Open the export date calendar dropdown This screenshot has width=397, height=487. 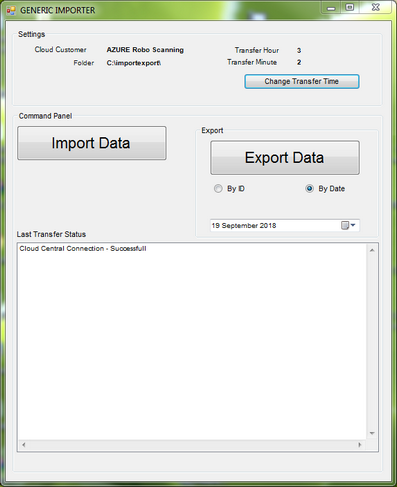point(349,225)
